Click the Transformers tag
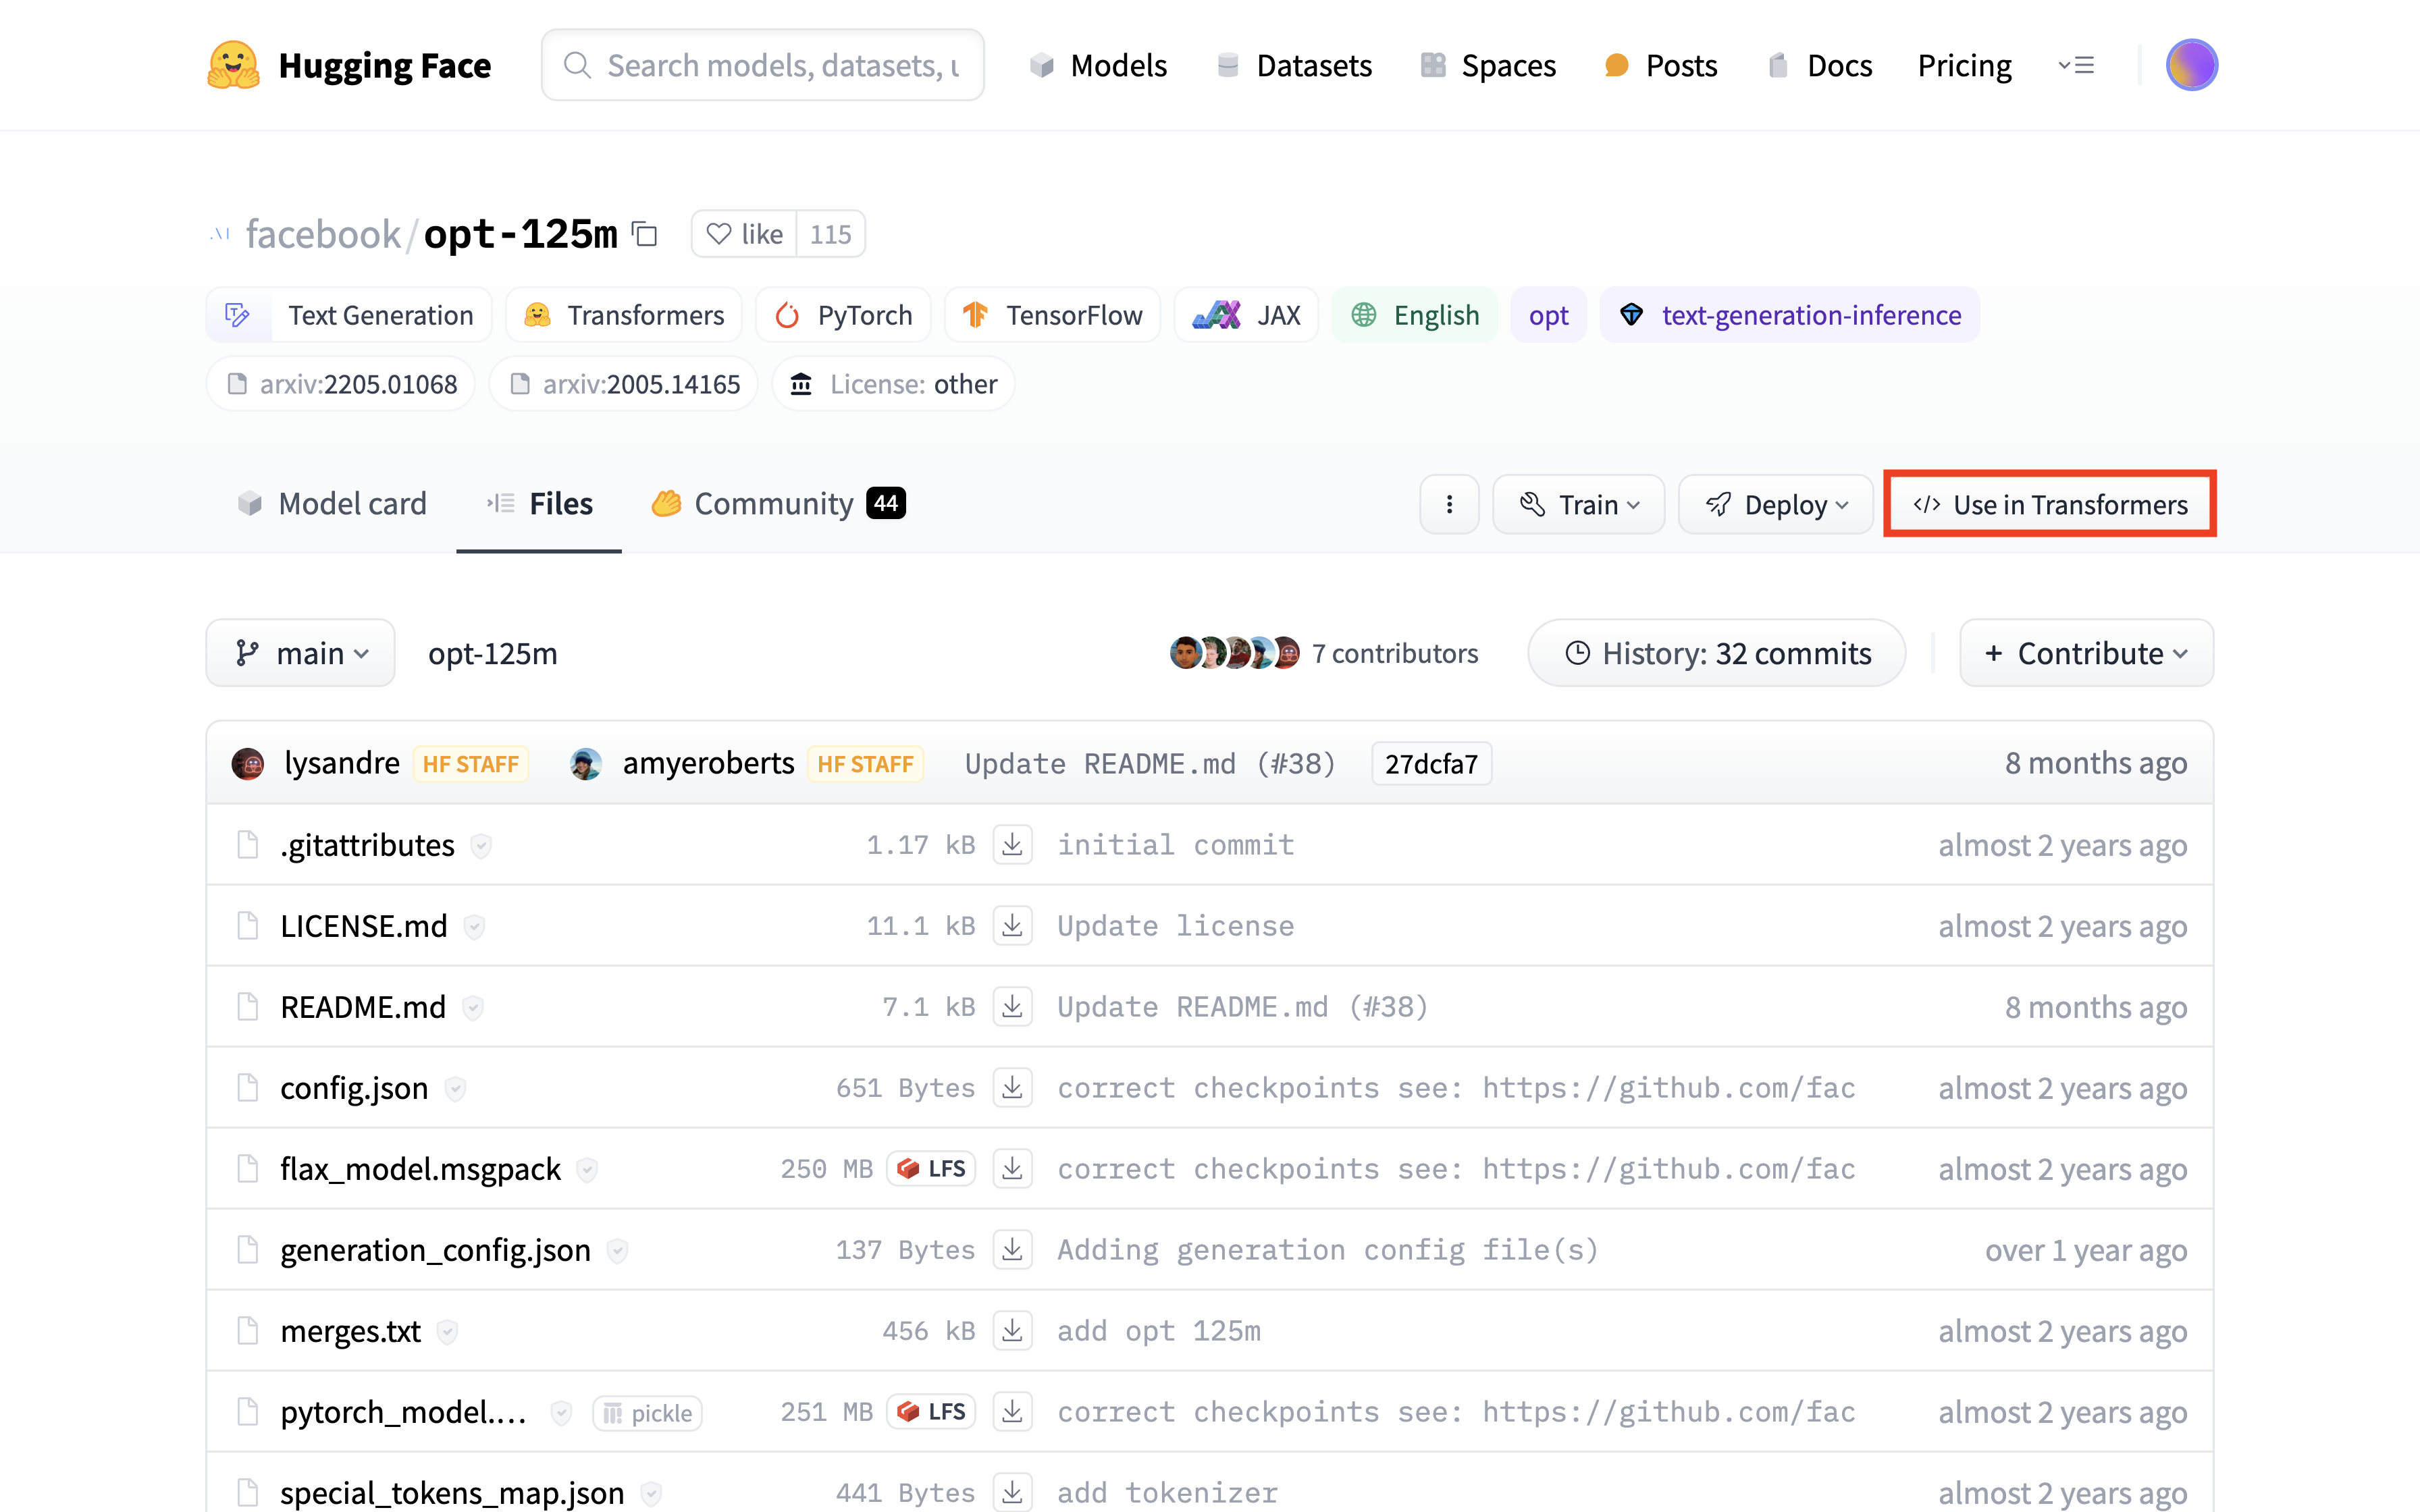This screenshot has width=2420, height=1512. (x=624, y=315)
